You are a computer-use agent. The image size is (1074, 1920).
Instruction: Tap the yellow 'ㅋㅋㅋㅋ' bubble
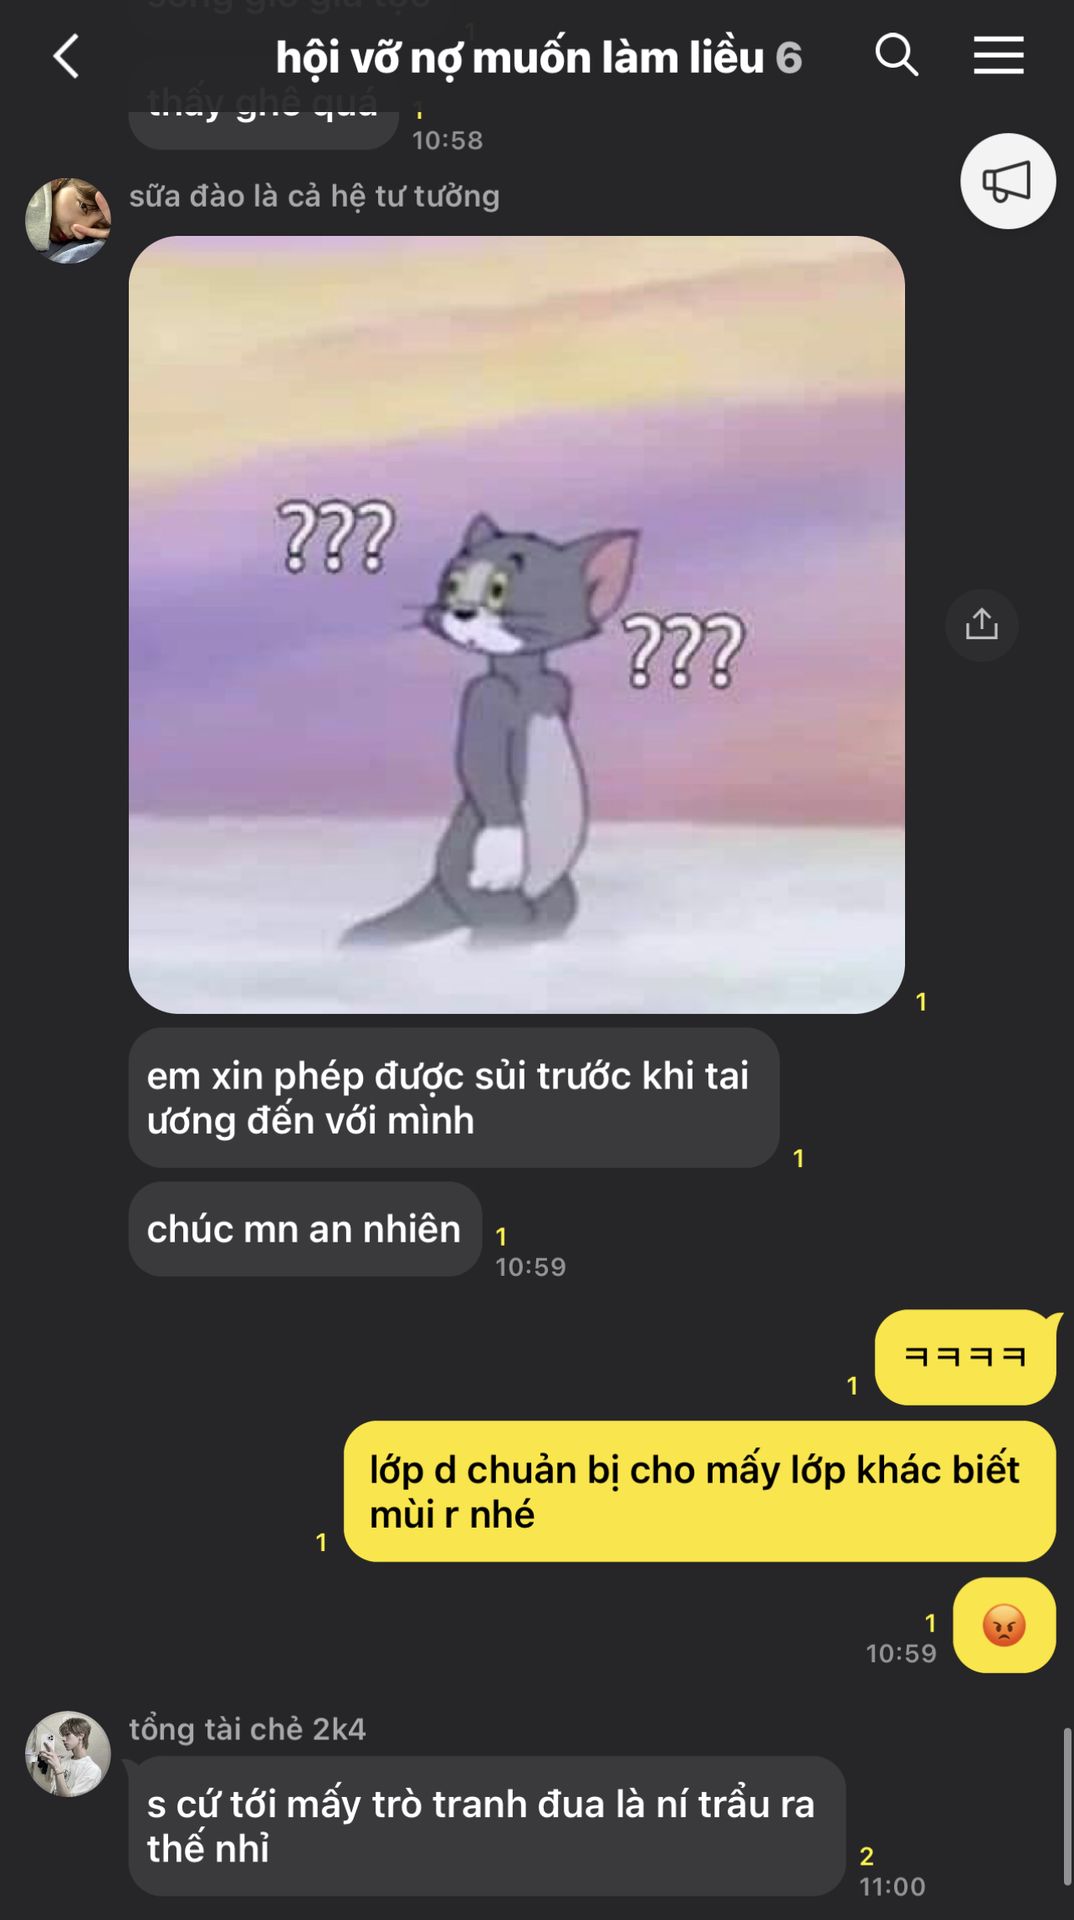point(965,1357)
